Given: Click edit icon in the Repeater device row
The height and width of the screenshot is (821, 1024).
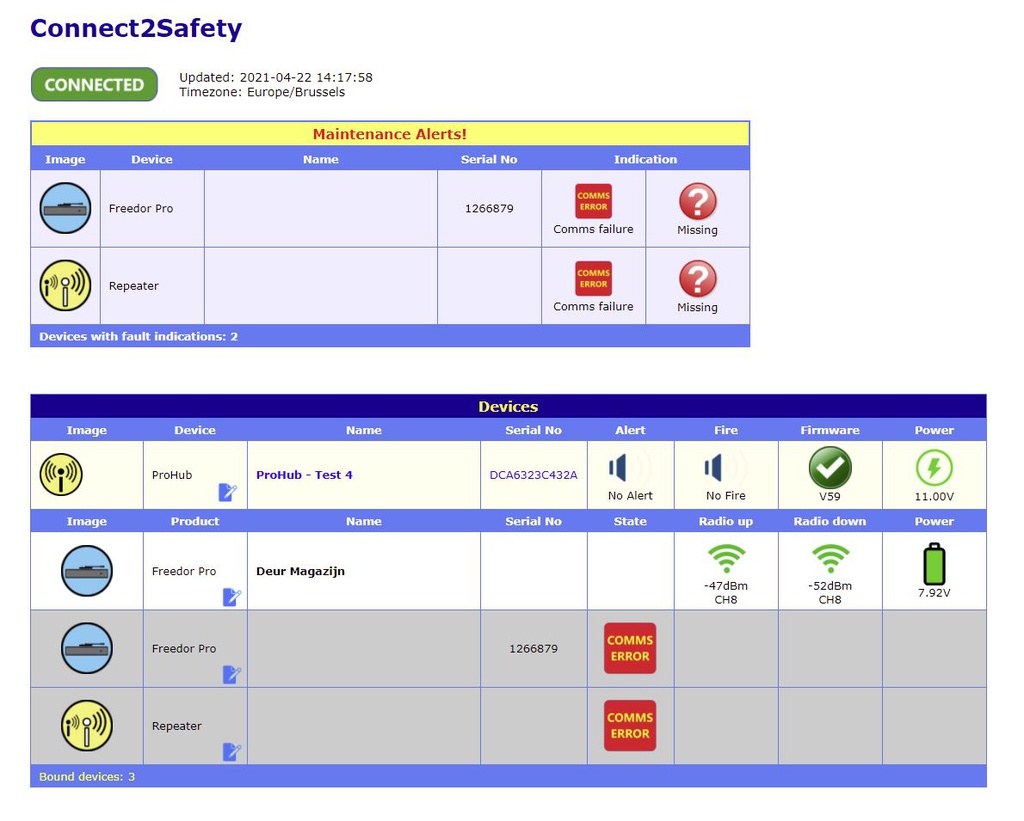Looking at the screenshot, I should pyautogui.click(x=231, y=751).
